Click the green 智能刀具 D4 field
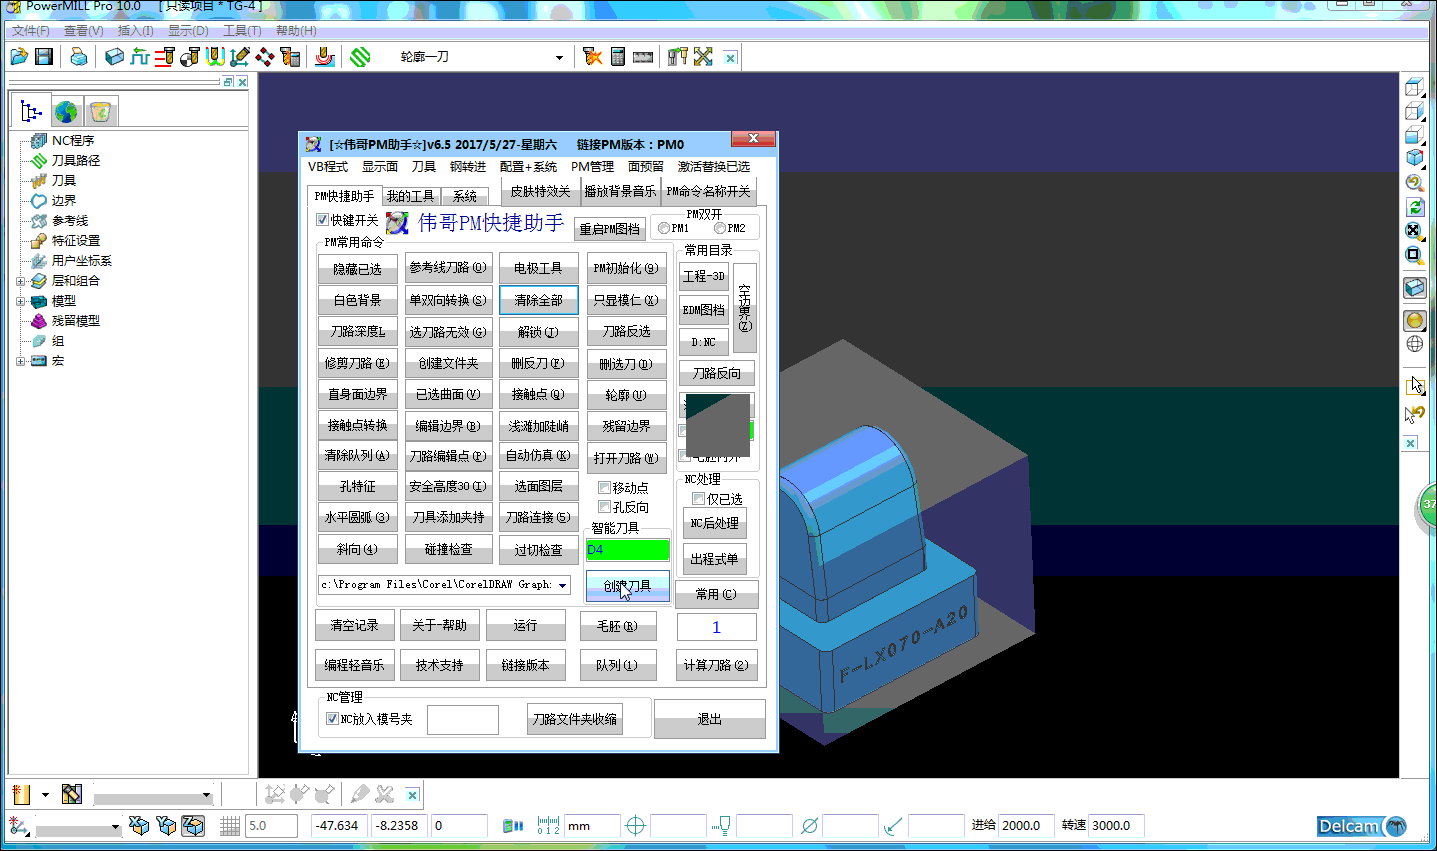 [x=627, y=549]
